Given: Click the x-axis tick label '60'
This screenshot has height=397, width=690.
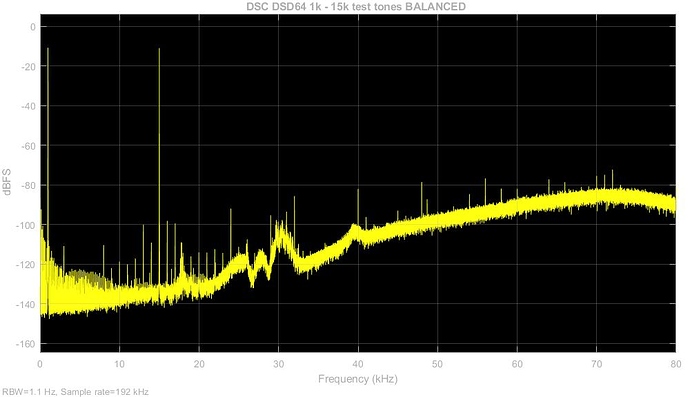Looking at the screenshot, I should (x=517, y=364).
